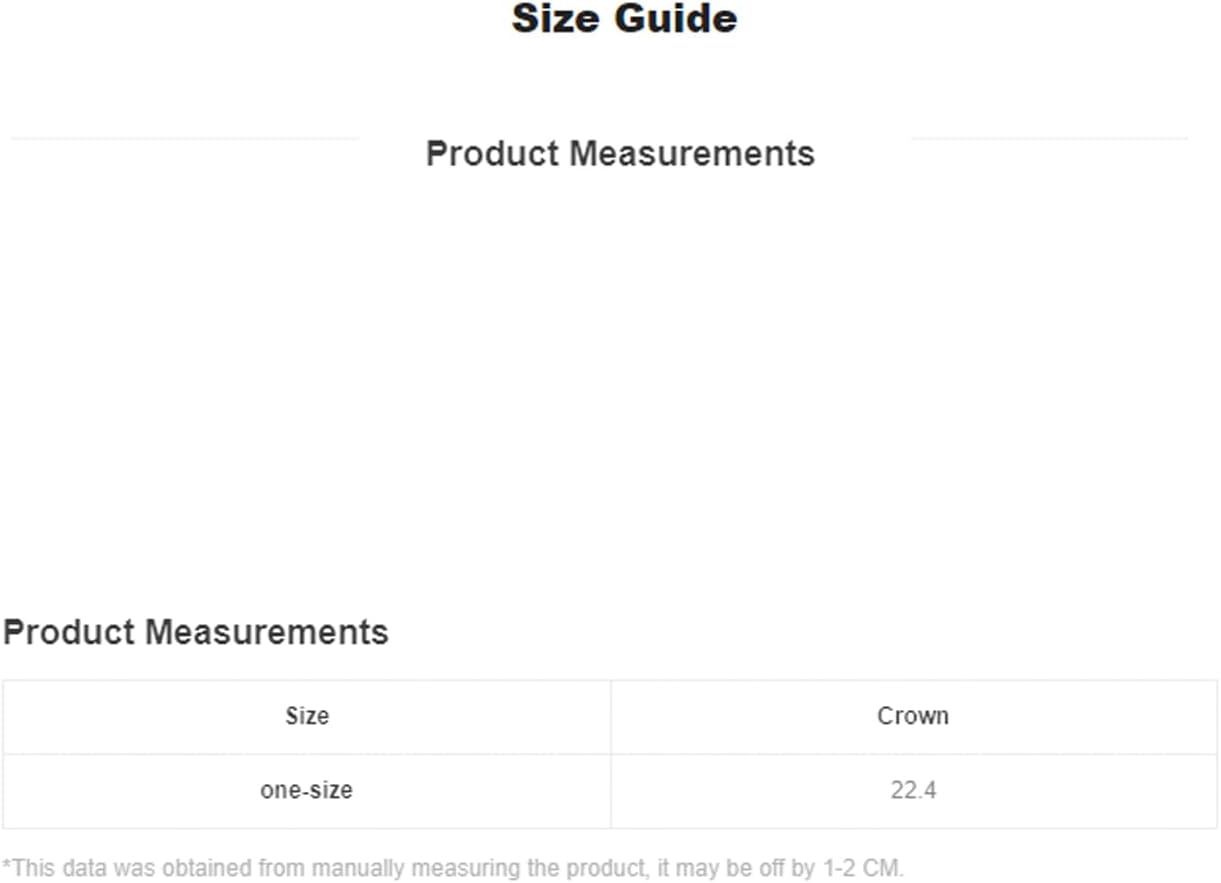Click the divider line left of centered heading
This screenshot has width=1221, height=883.
pyautogui.click(x=184, y=138)
